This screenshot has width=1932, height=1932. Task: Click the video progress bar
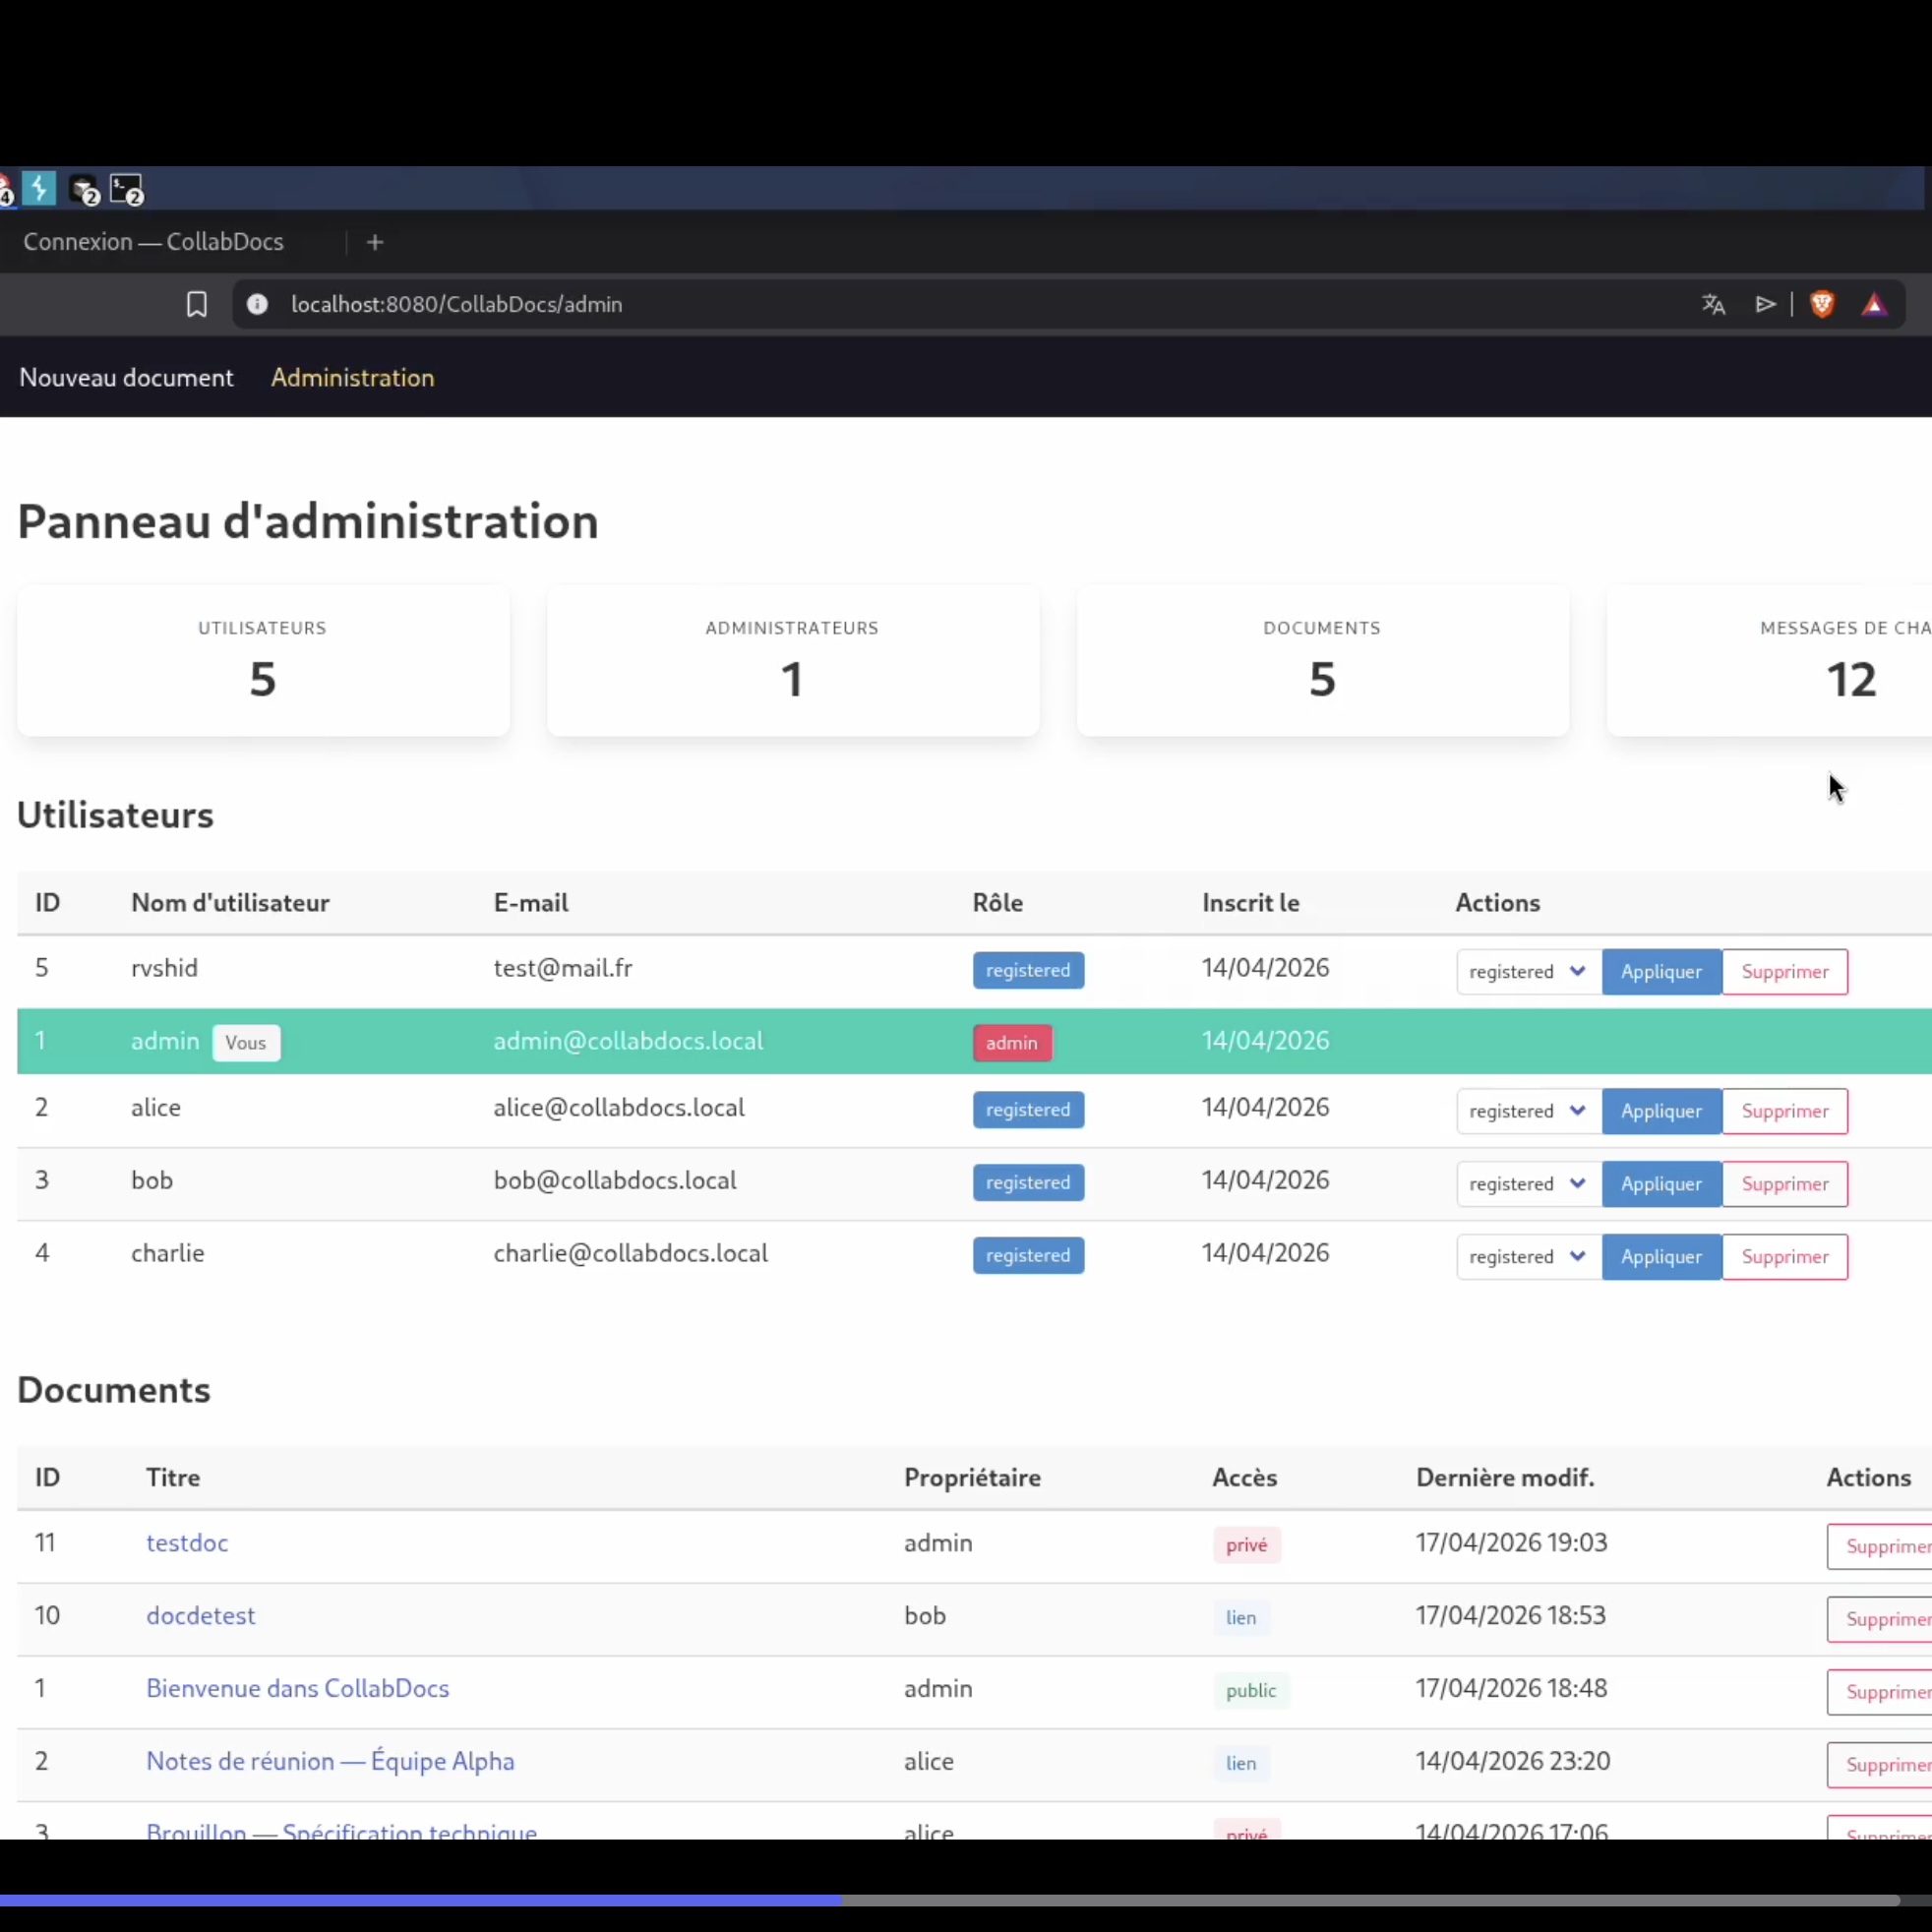950,1900
